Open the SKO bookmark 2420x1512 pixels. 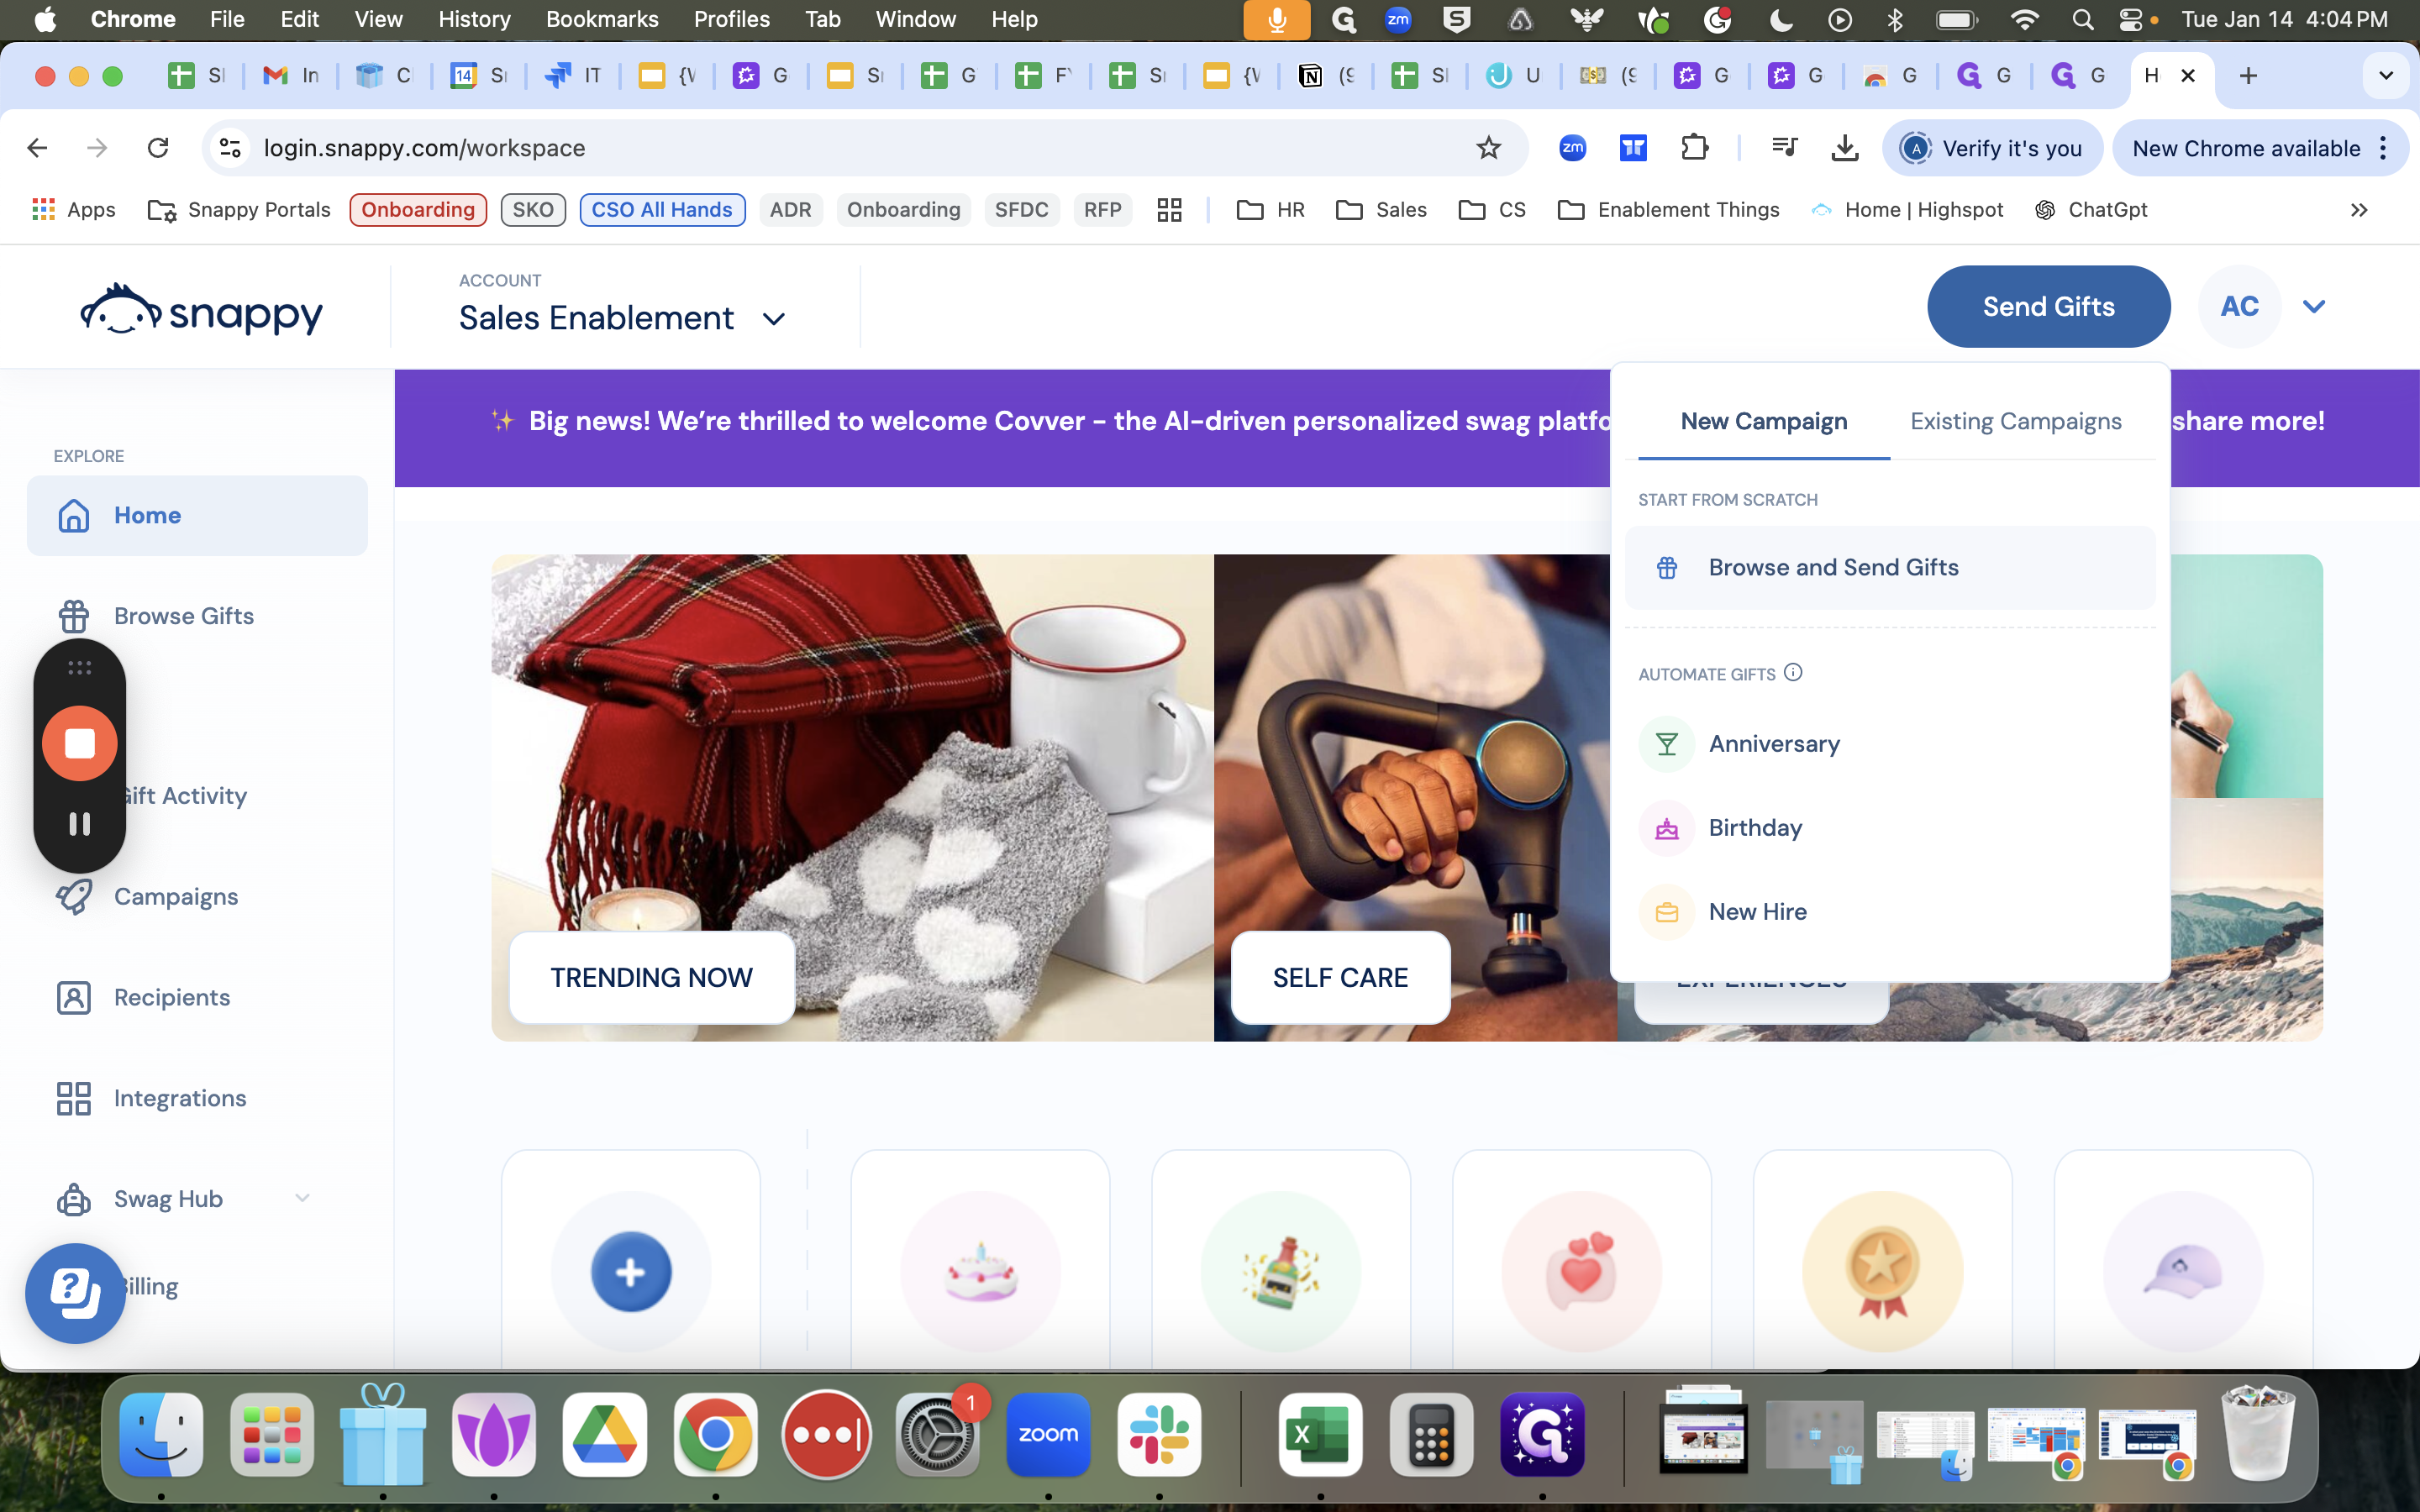(x=533, y=210)
